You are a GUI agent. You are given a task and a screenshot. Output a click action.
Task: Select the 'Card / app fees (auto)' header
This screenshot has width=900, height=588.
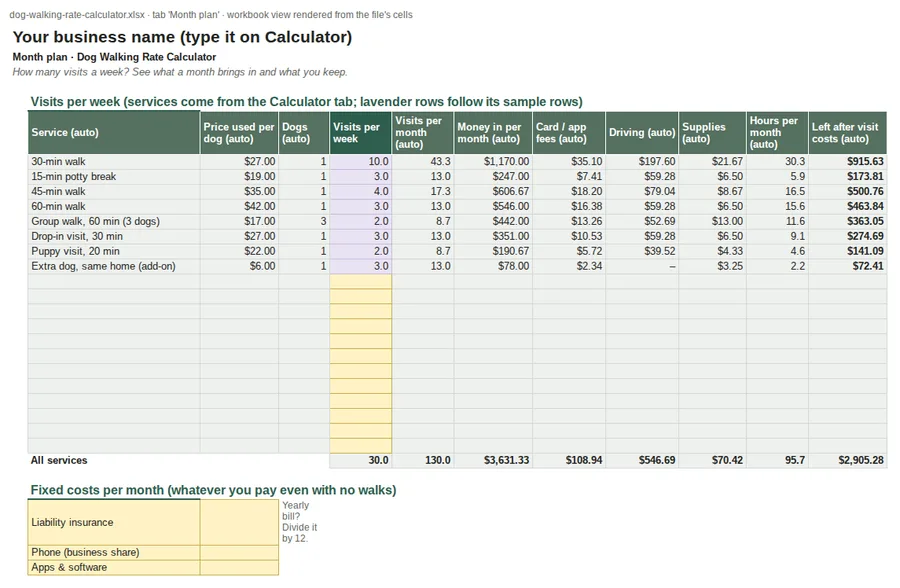click(569, 133)
